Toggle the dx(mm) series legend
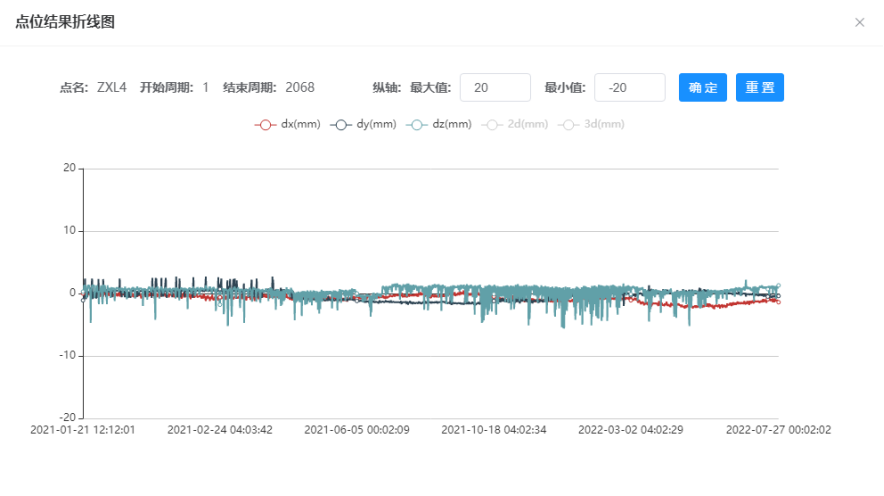Screen dimensions: 884x496 click(x=288, y=125)
